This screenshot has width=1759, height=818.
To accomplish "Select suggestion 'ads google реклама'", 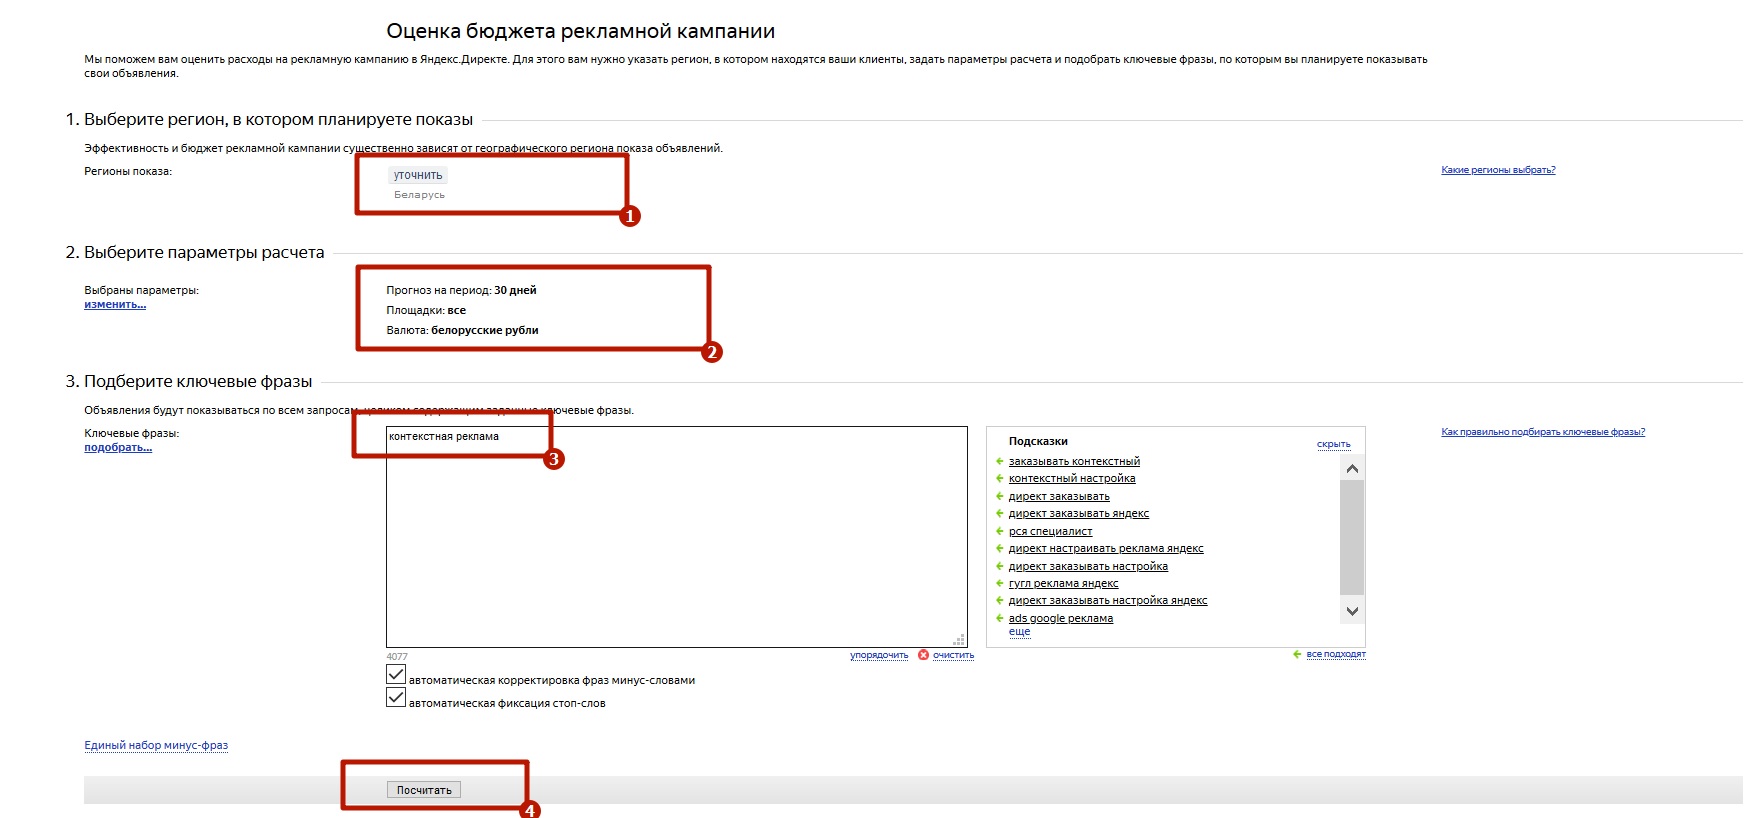I will (1061, 618).
